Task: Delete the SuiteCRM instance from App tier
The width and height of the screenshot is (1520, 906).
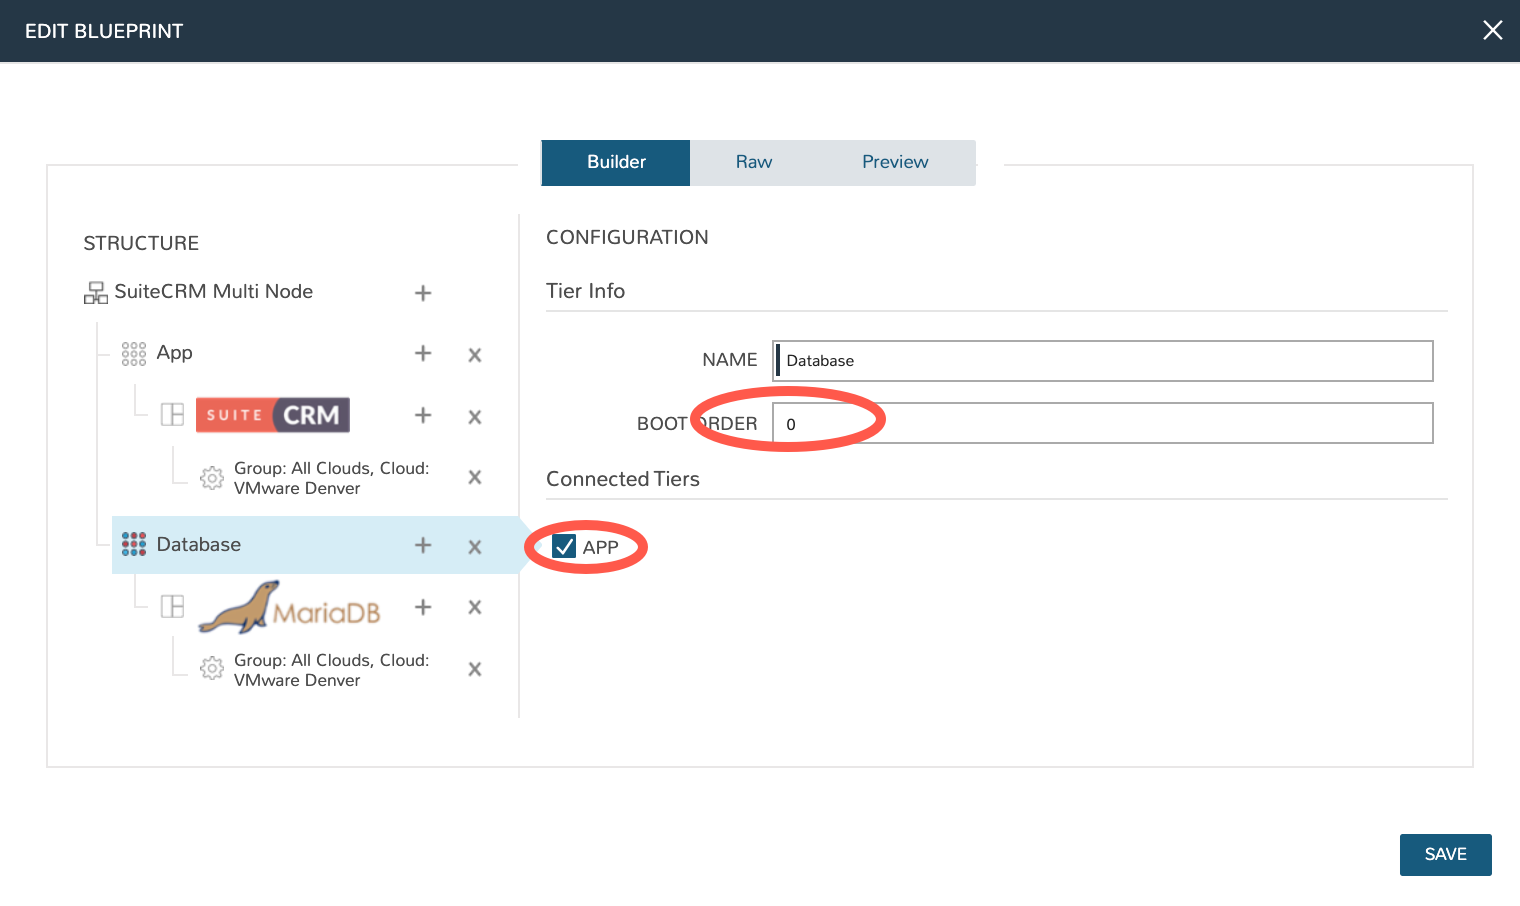Action: tap(475, 417)
